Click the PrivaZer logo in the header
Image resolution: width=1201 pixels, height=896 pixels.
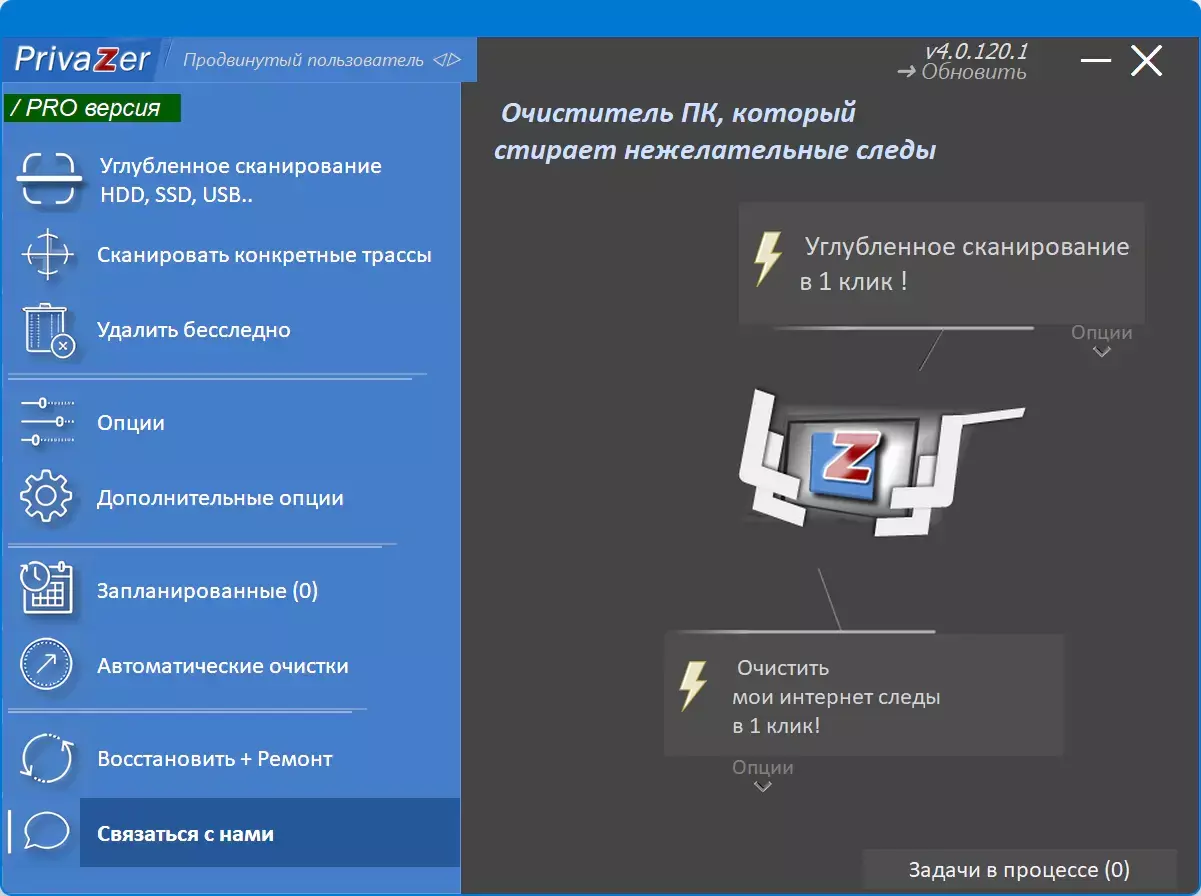point(83,60)
